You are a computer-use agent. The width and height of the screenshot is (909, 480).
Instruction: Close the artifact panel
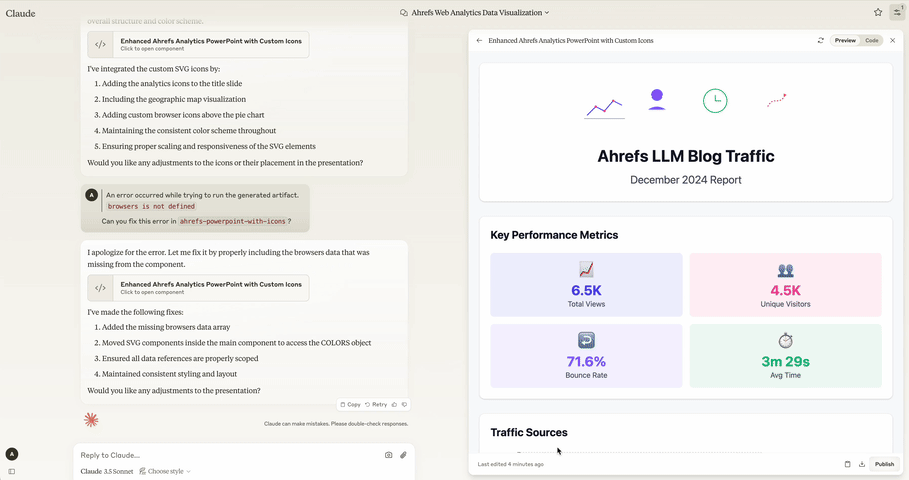[892, 41]
